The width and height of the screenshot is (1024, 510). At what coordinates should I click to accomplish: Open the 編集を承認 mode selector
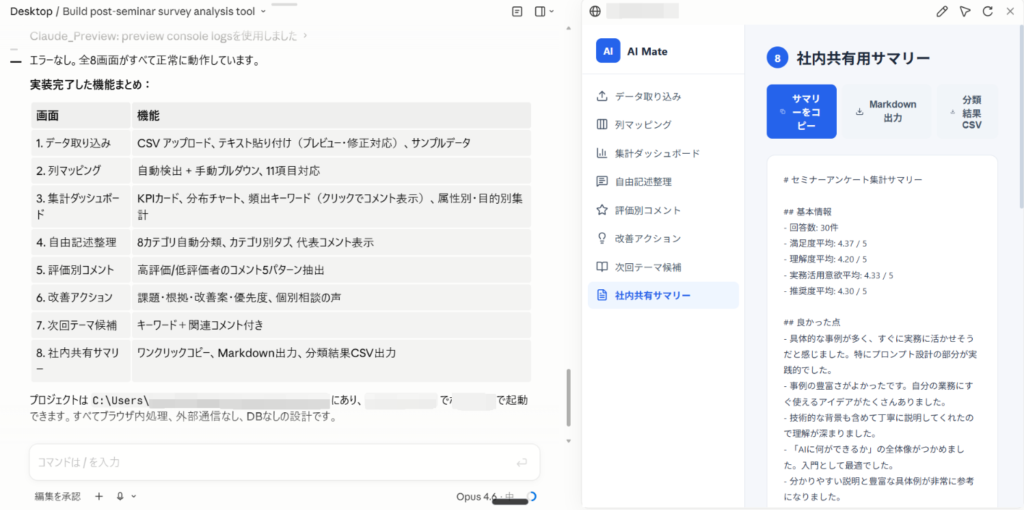tap(57, 496)
